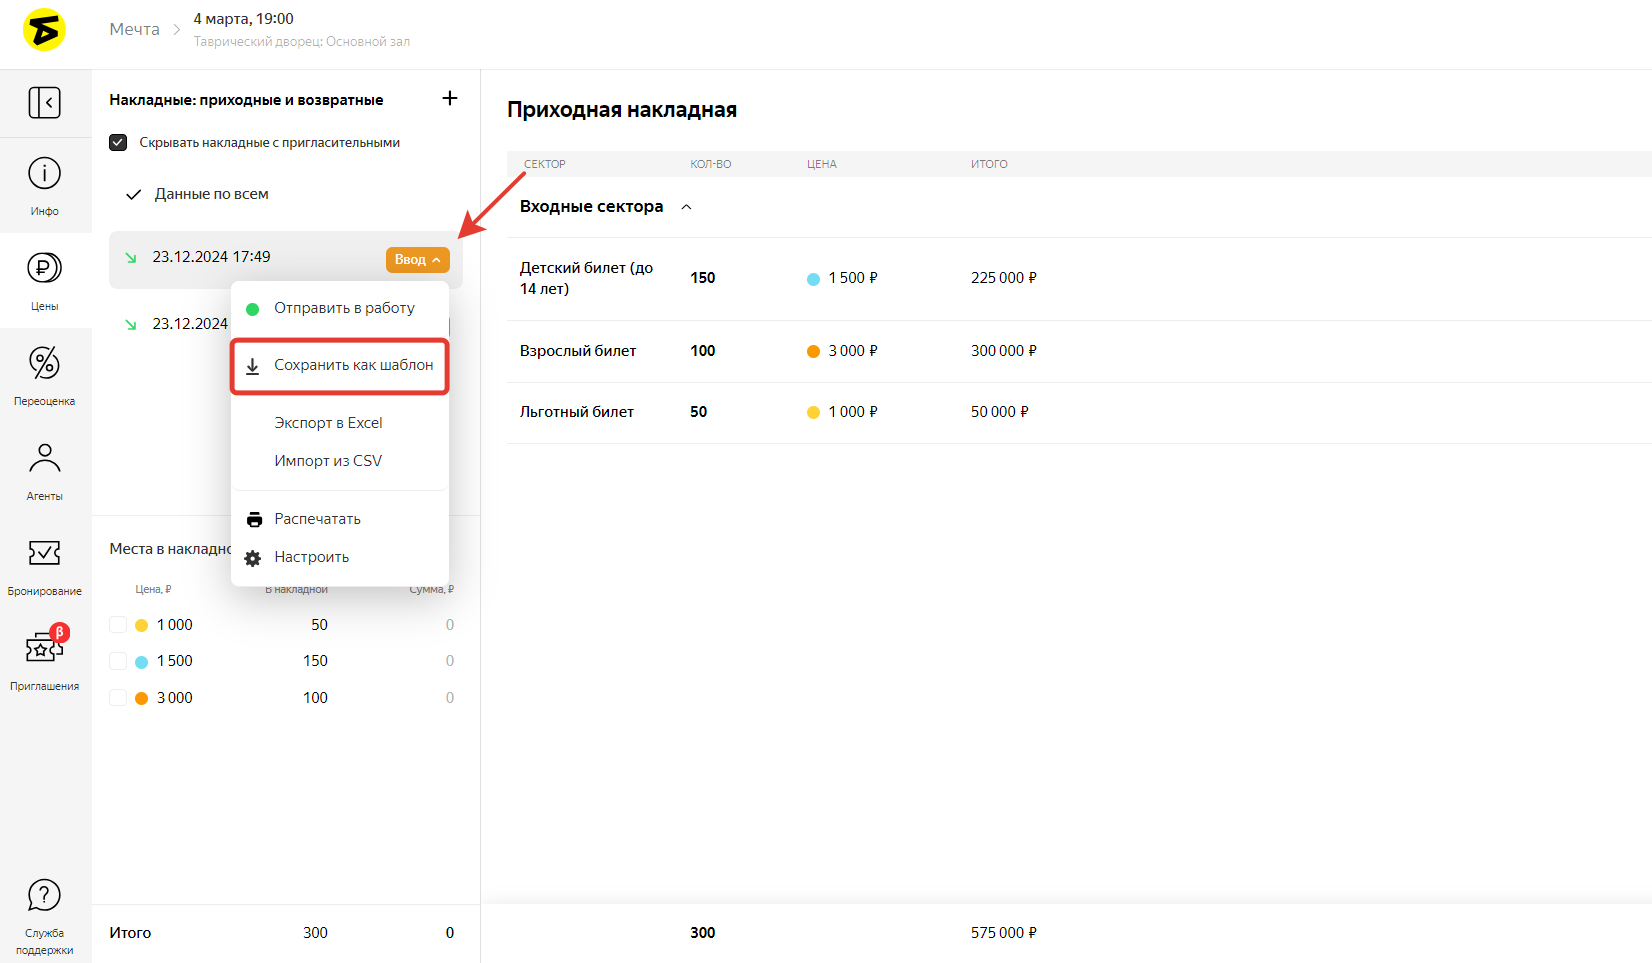This screenshot has height=963, width=1652.
Task: Check the 3 000 price checkbox
Action: 118,698
